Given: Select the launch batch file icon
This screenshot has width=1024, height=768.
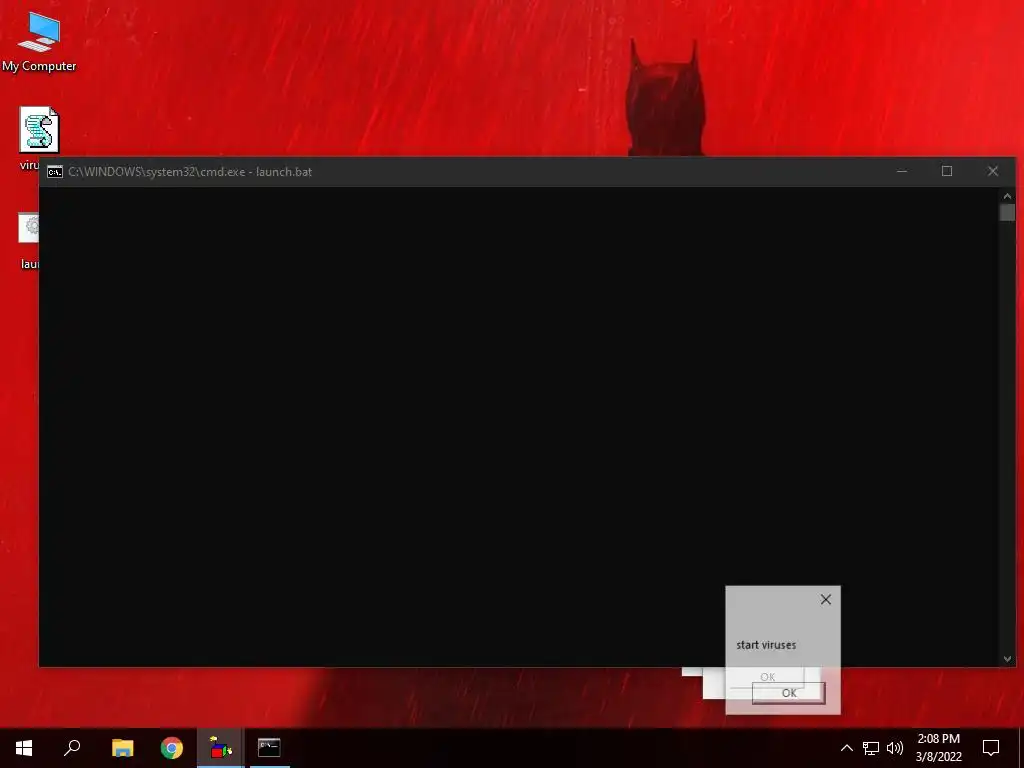Looking at the screenshot, I should pyautogui.click(x=28, y=227).
